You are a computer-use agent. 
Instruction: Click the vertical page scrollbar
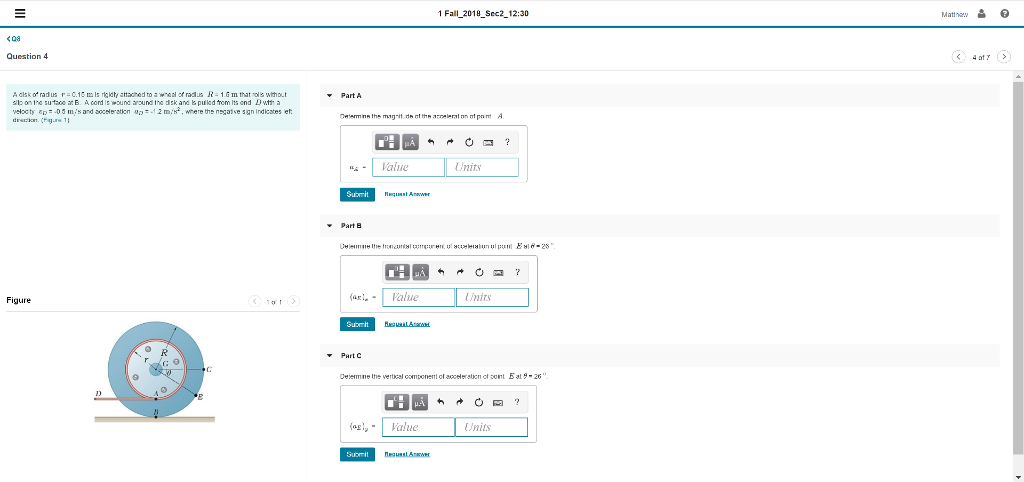[x=1018, y=268]
